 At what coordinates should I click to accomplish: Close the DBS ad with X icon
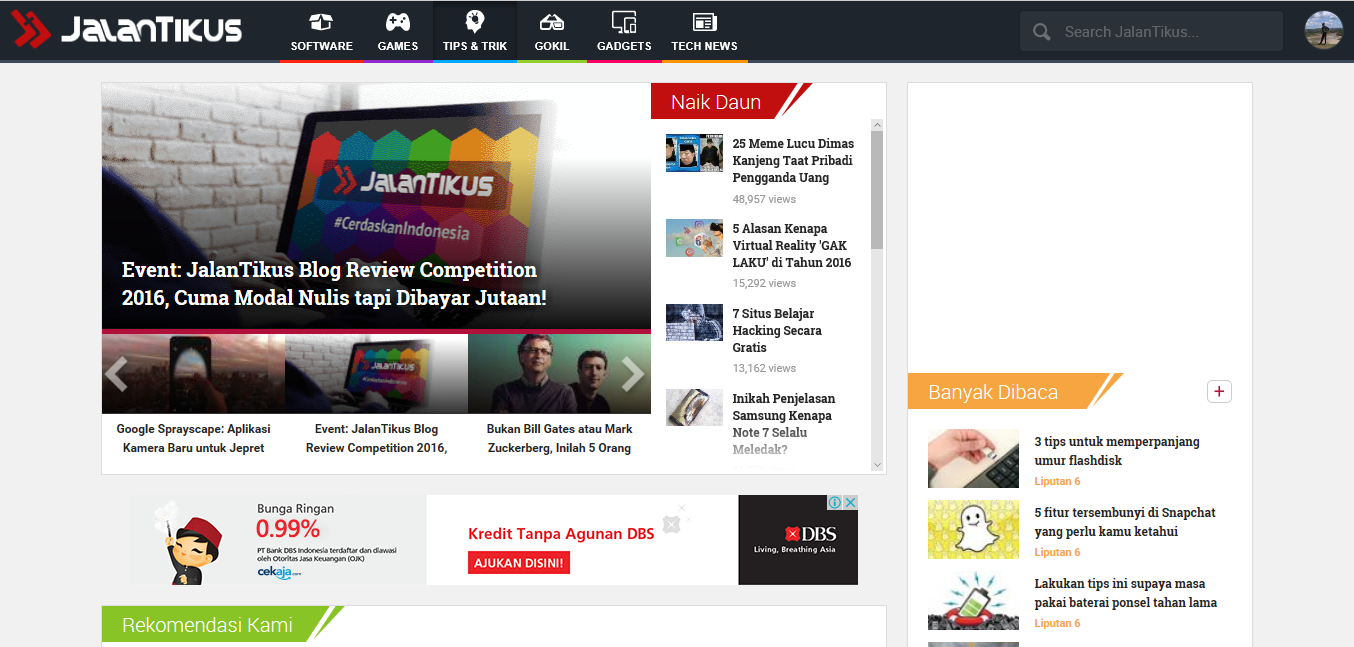click(853, 502)
